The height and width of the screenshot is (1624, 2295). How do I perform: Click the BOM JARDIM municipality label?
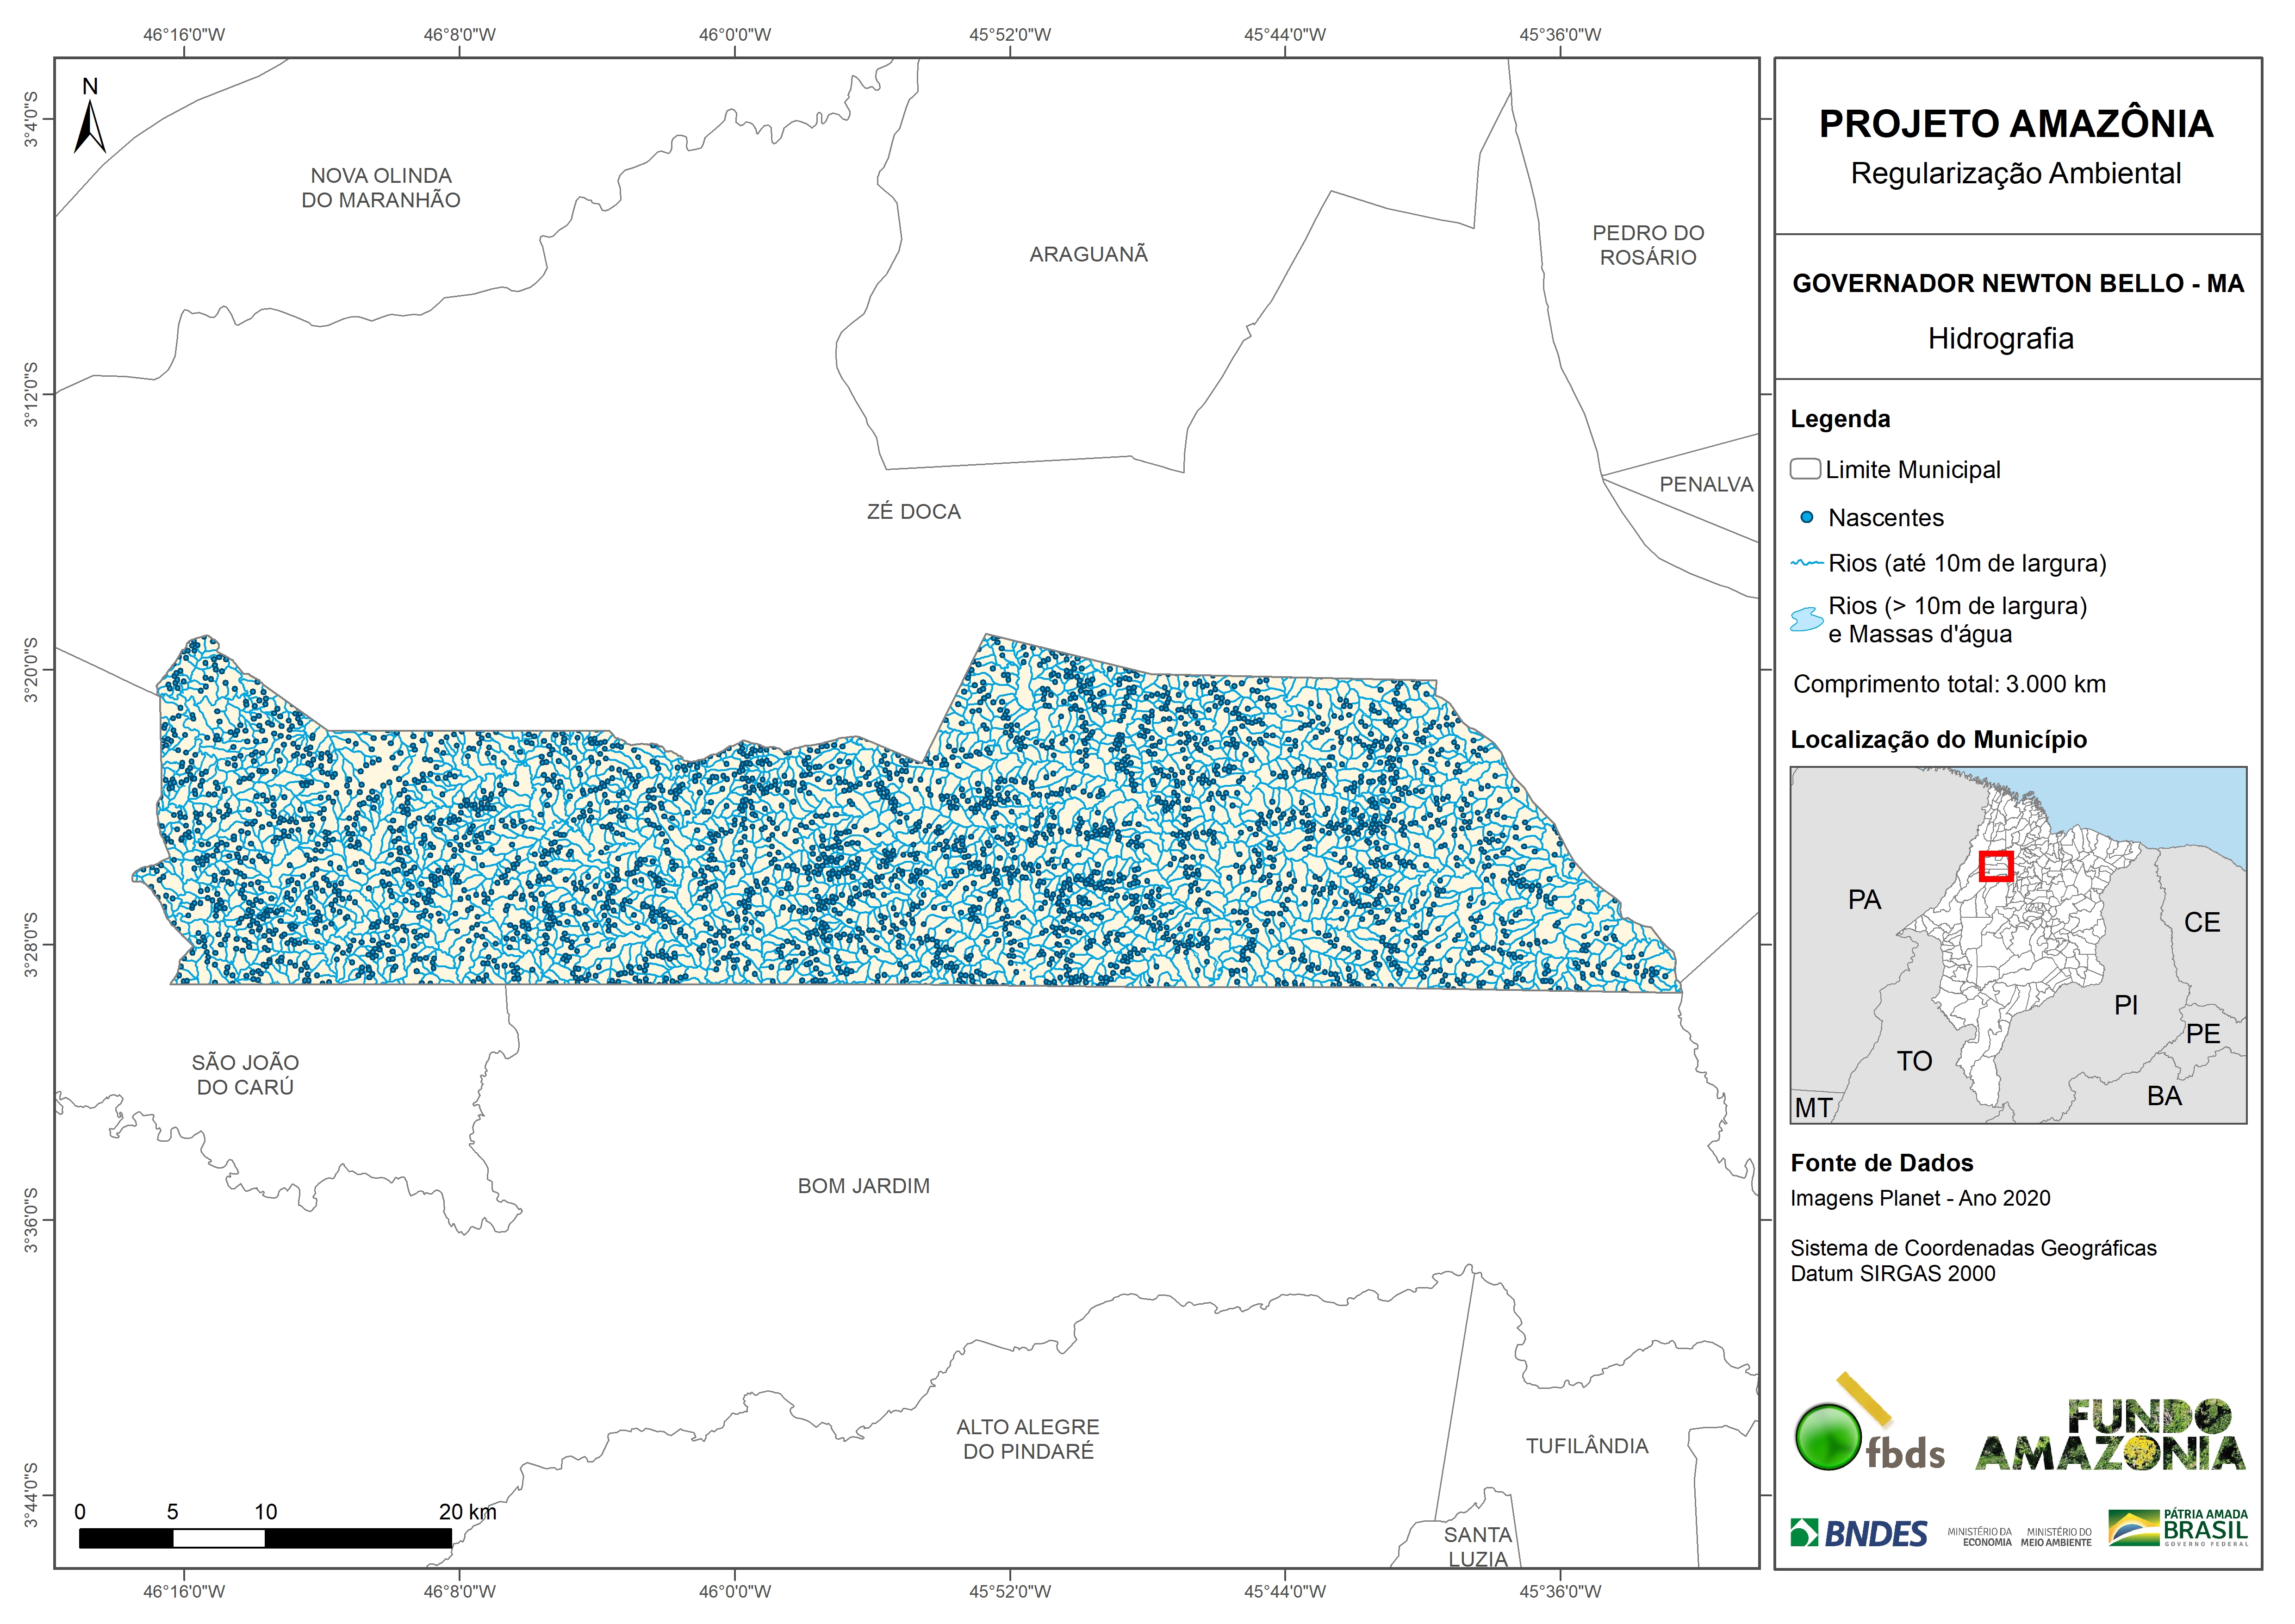click(863, 1186)
